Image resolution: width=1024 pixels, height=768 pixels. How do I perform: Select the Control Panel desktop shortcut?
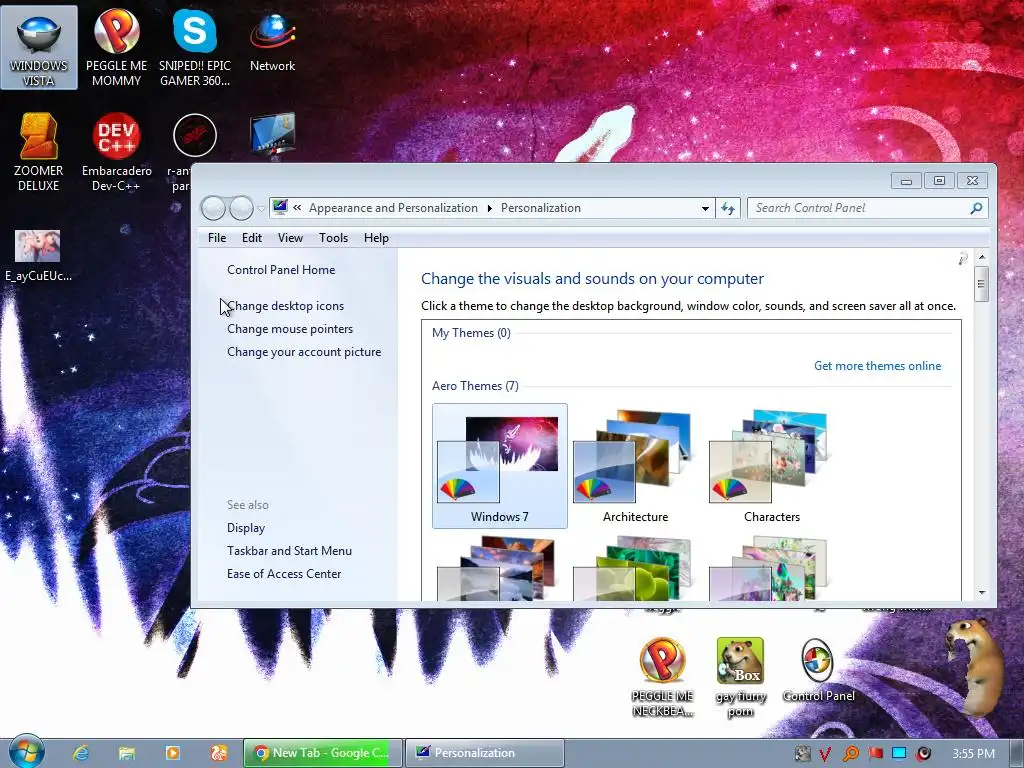click(818, 670)
